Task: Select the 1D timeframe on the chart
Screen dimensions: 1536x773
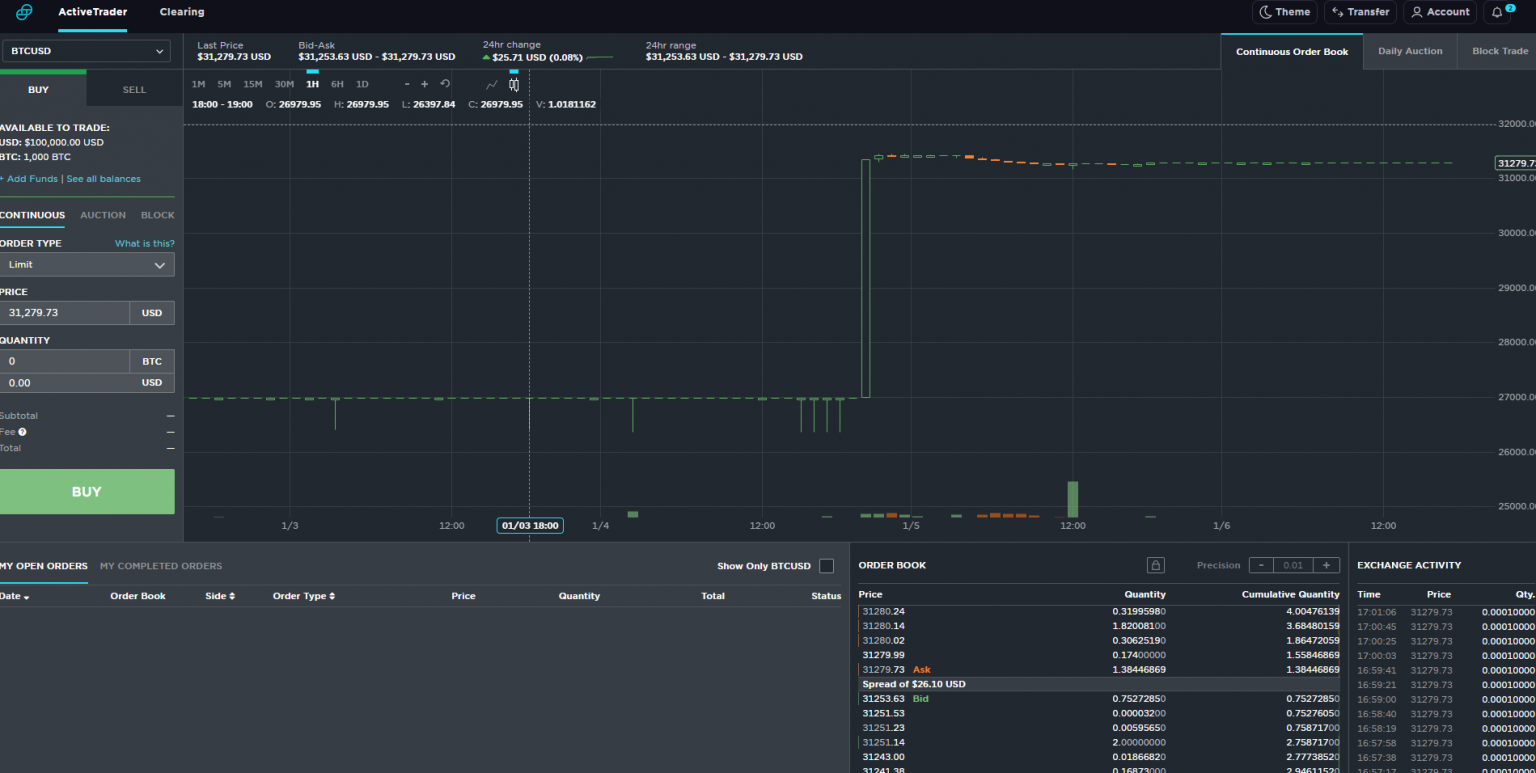Action: 361,84
